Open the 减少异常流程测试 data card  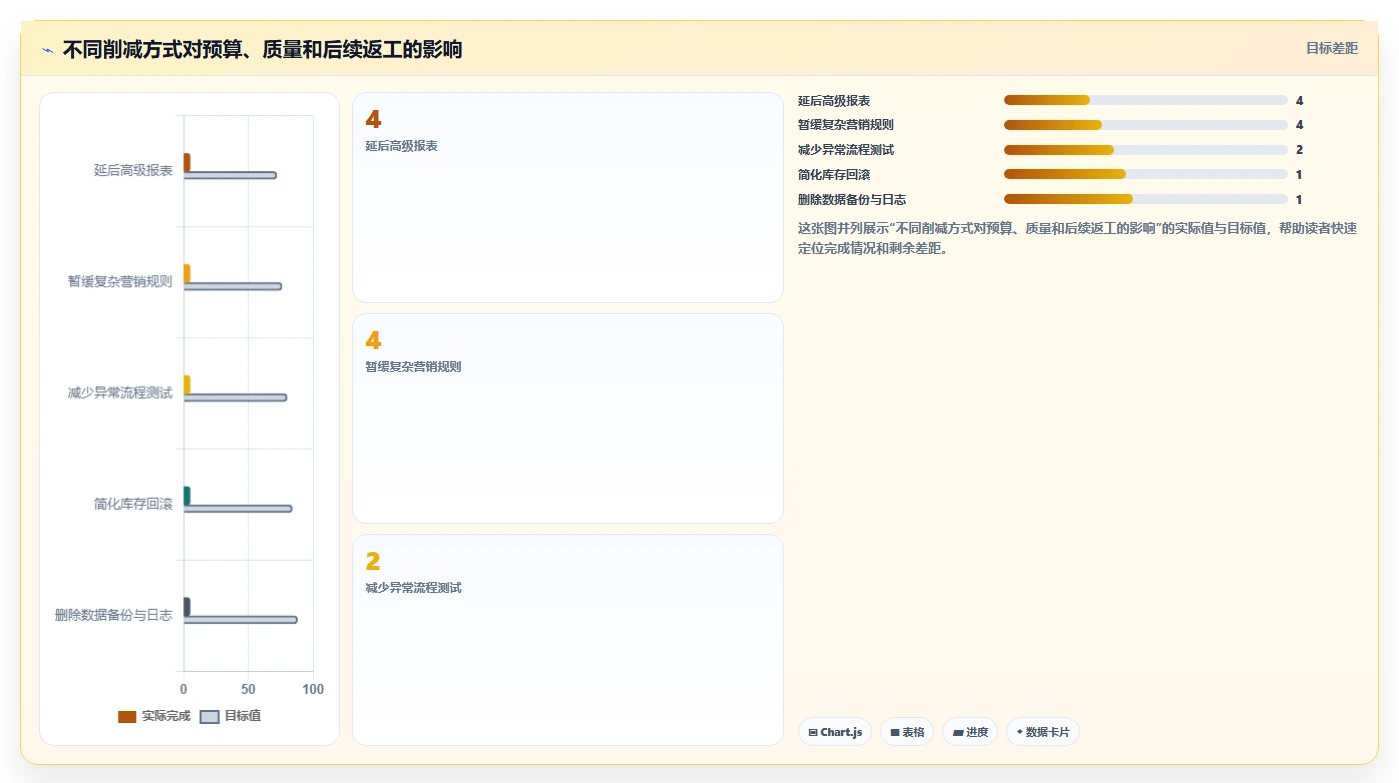click(568, 639)
